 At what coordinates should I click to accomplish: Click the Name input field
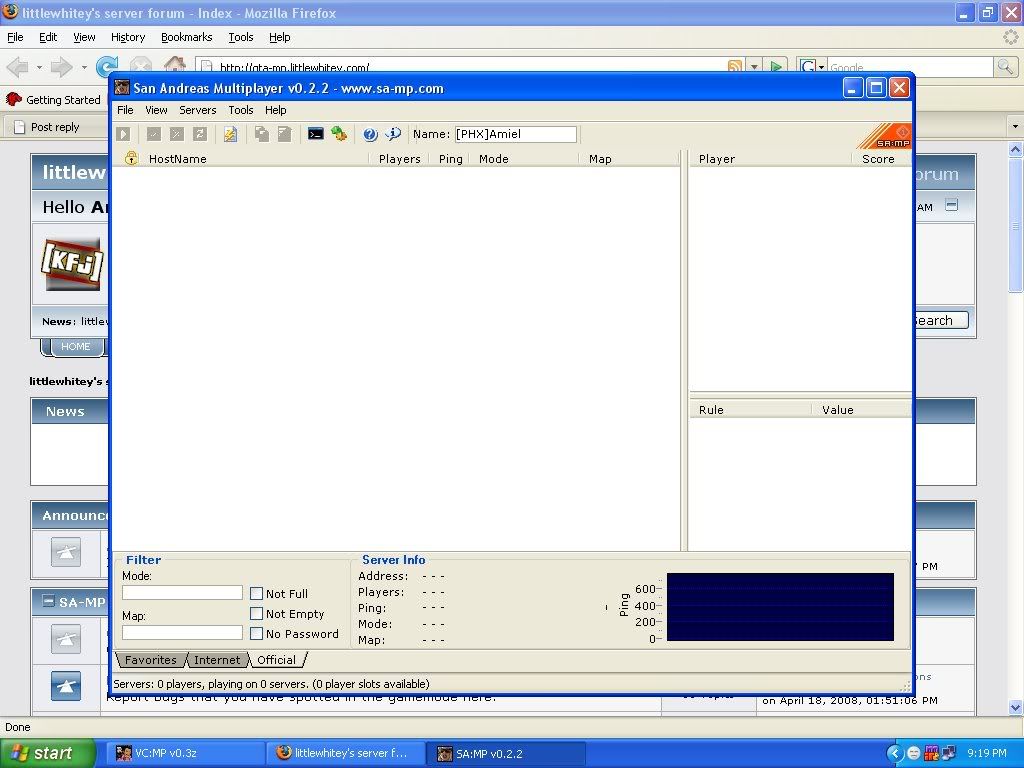click(516, 135)
